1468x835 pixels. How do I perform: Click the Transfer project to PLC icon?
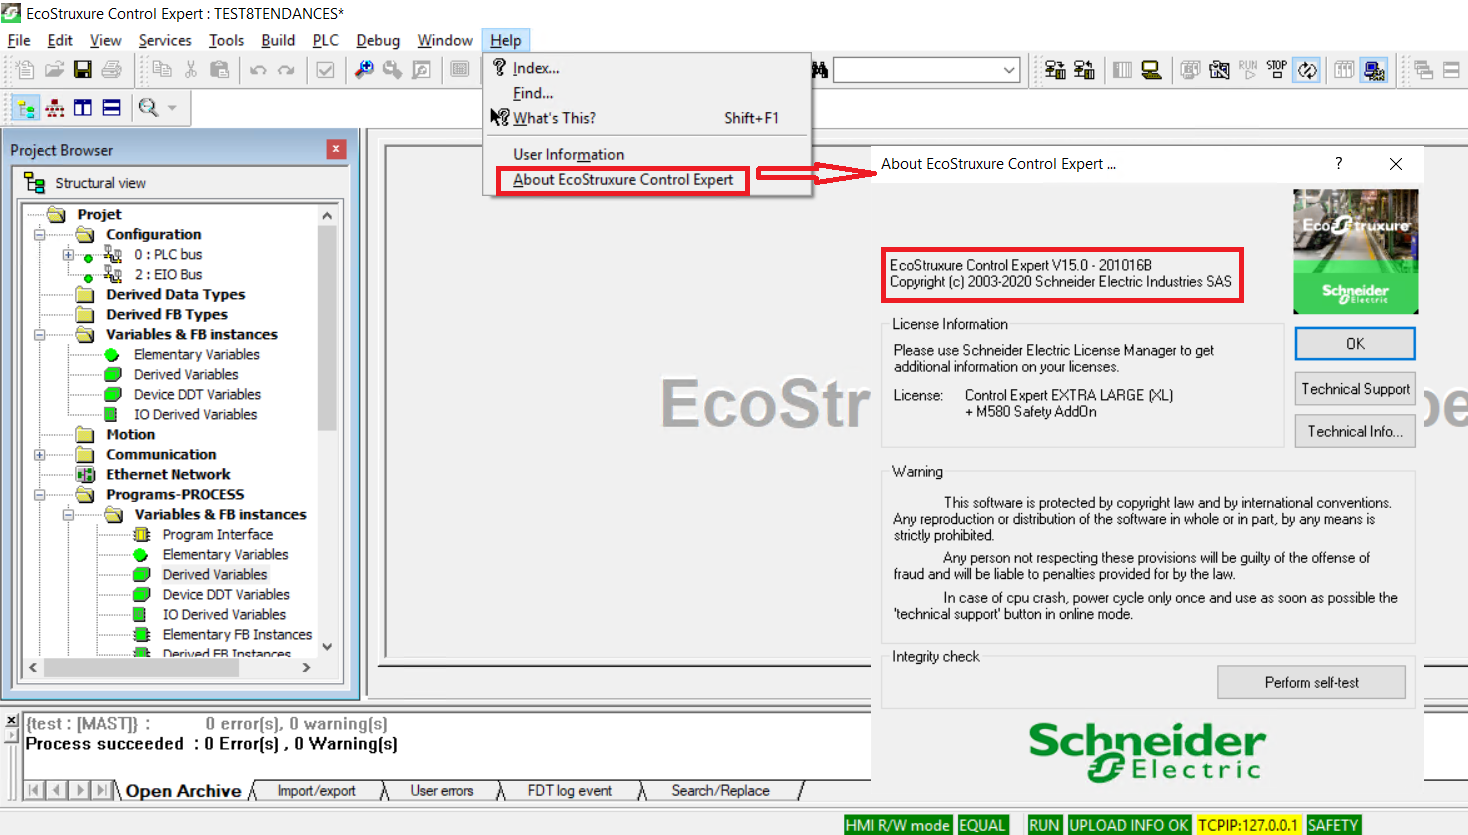[x=1055, y=69]
